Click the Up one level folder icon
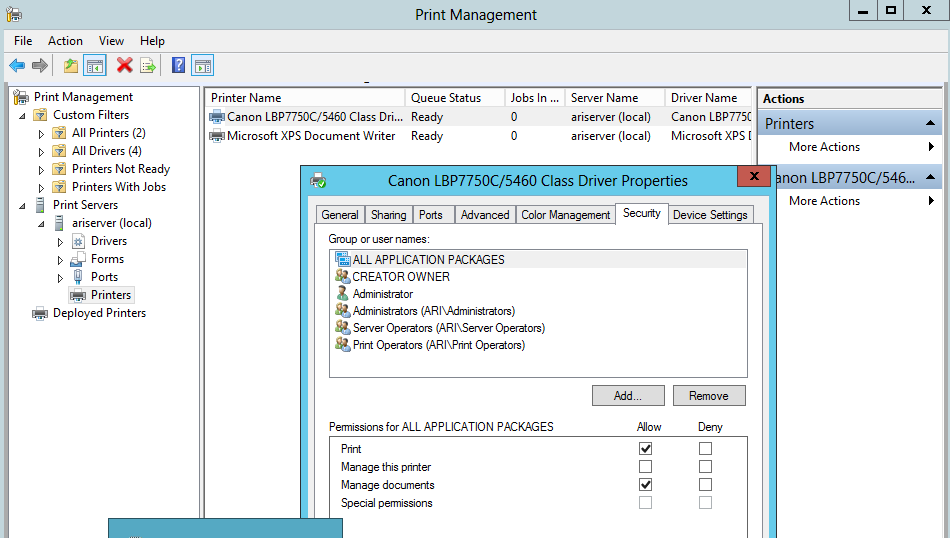950x538 pixels. [71, 65]
